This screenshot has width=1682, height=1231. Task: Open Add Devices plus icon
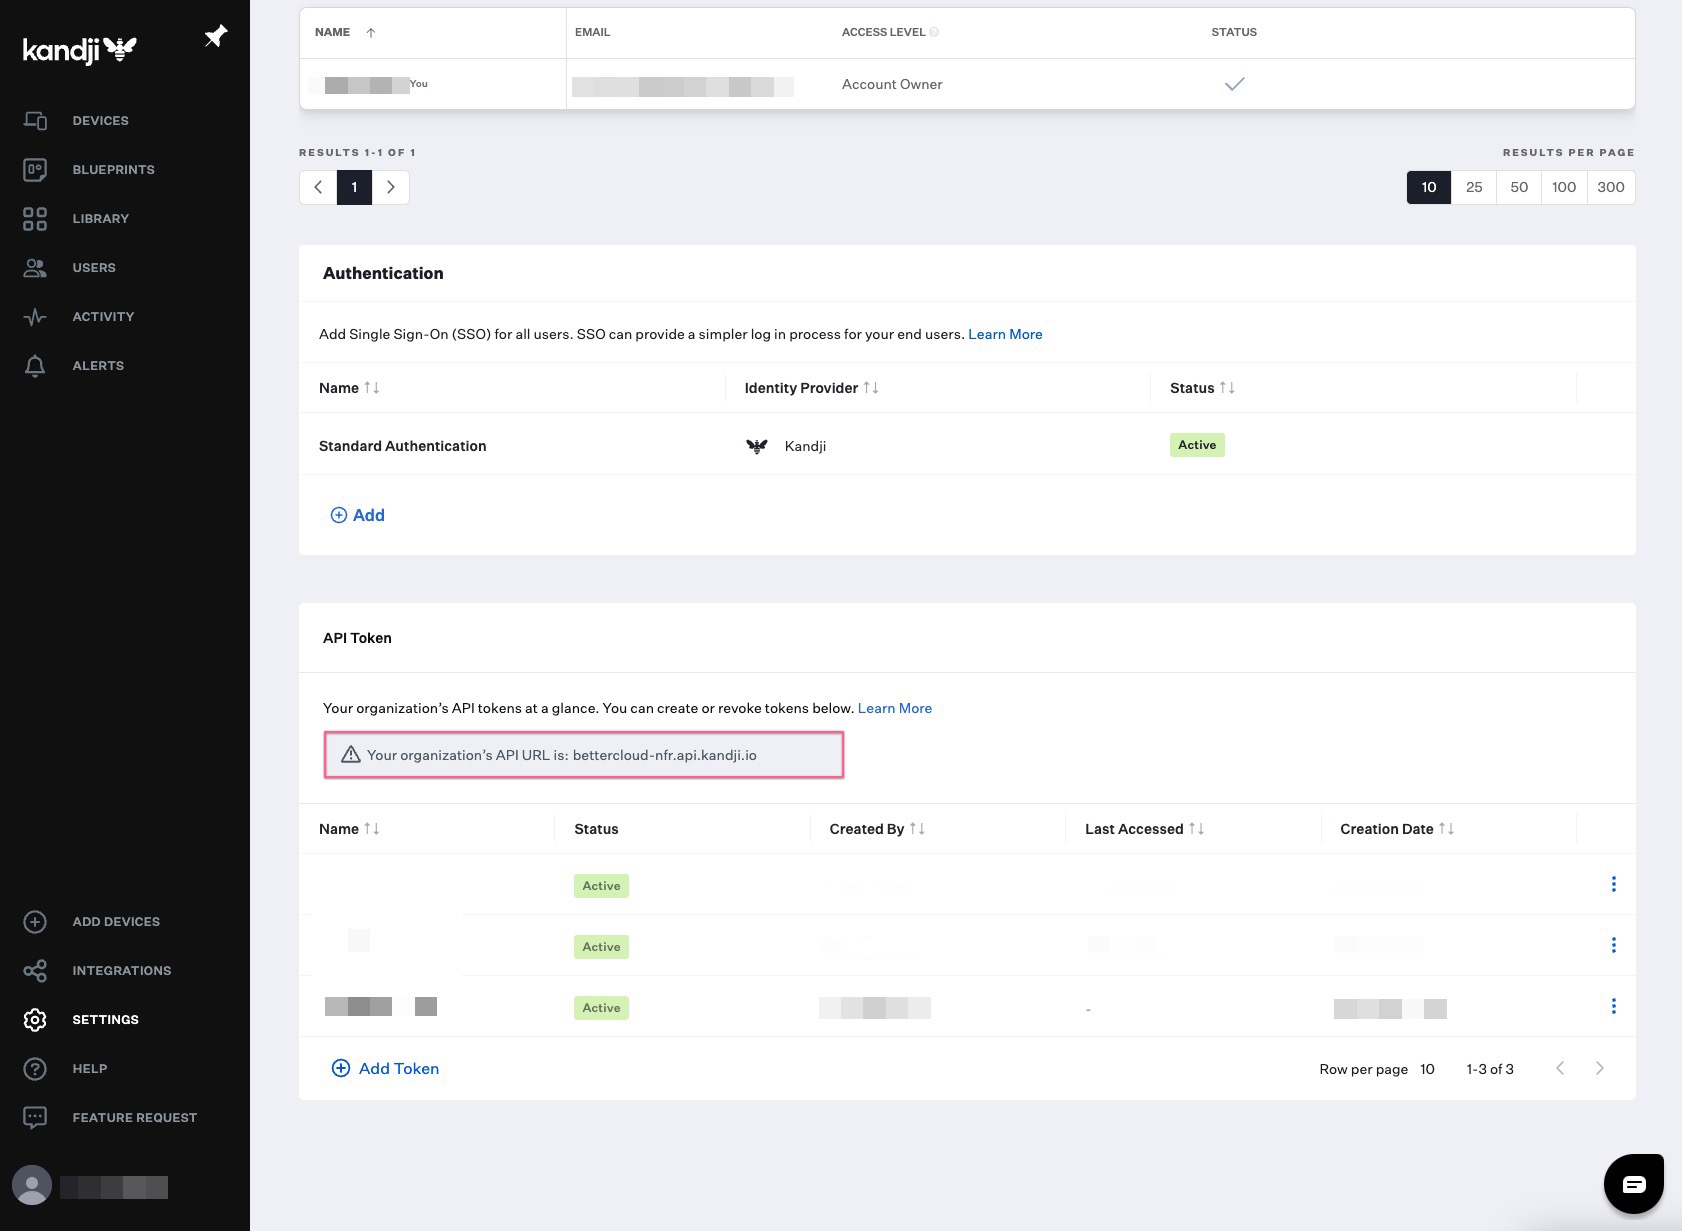35,921
